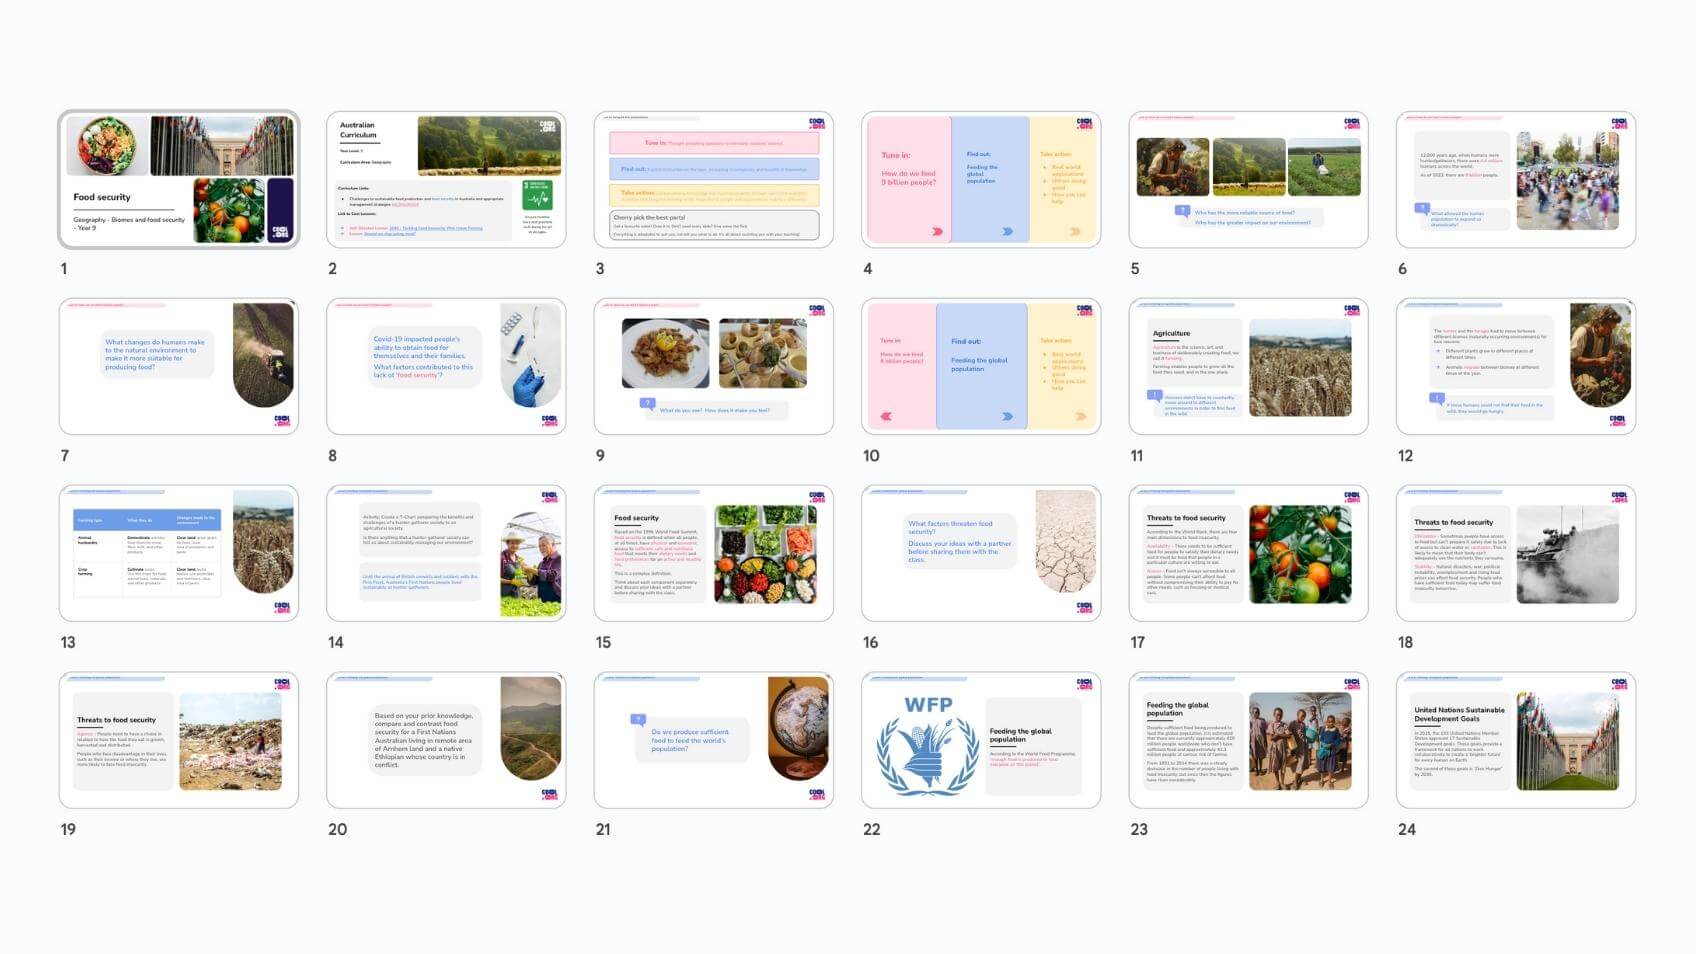The height and width of the screenshot is (954, 1696).
Task: Click the blue question bubble icon on slide 21
Action: pyautogui.click(x=638, y=719)
